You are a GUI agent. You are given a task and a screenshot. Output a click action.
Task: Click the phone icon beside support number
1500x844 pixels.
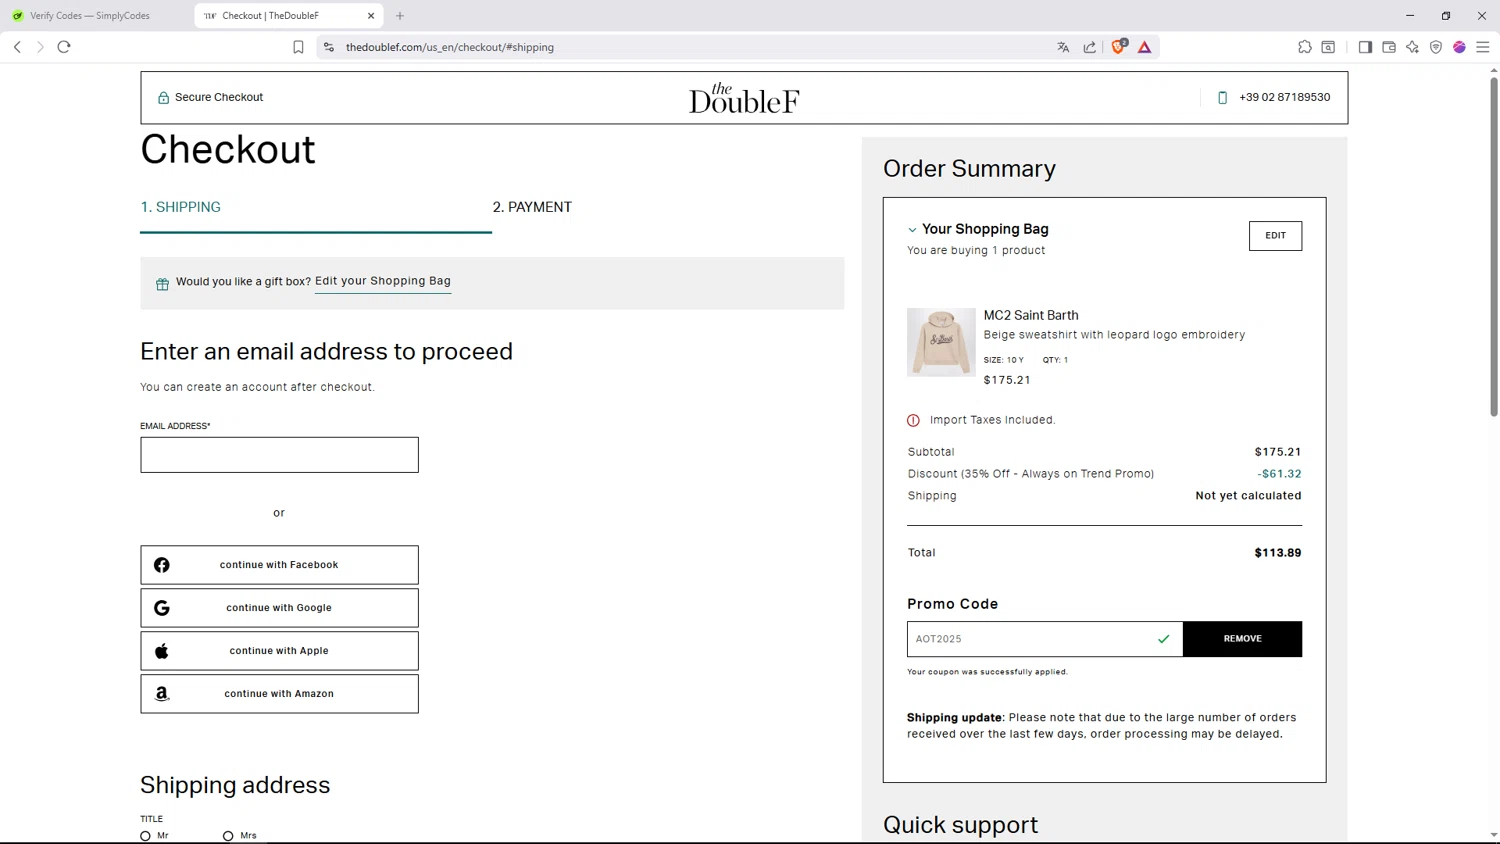1222,98
